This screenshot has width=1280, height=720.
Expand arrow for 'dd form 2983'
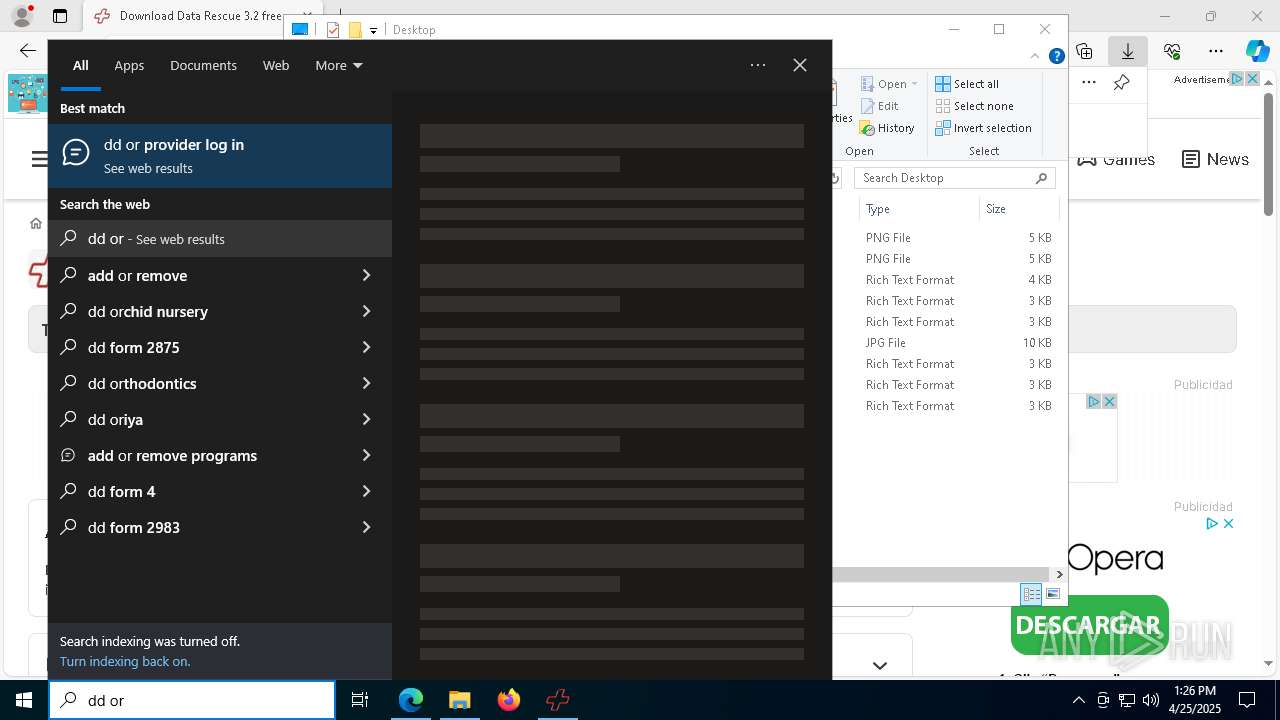tap(366, 527)
